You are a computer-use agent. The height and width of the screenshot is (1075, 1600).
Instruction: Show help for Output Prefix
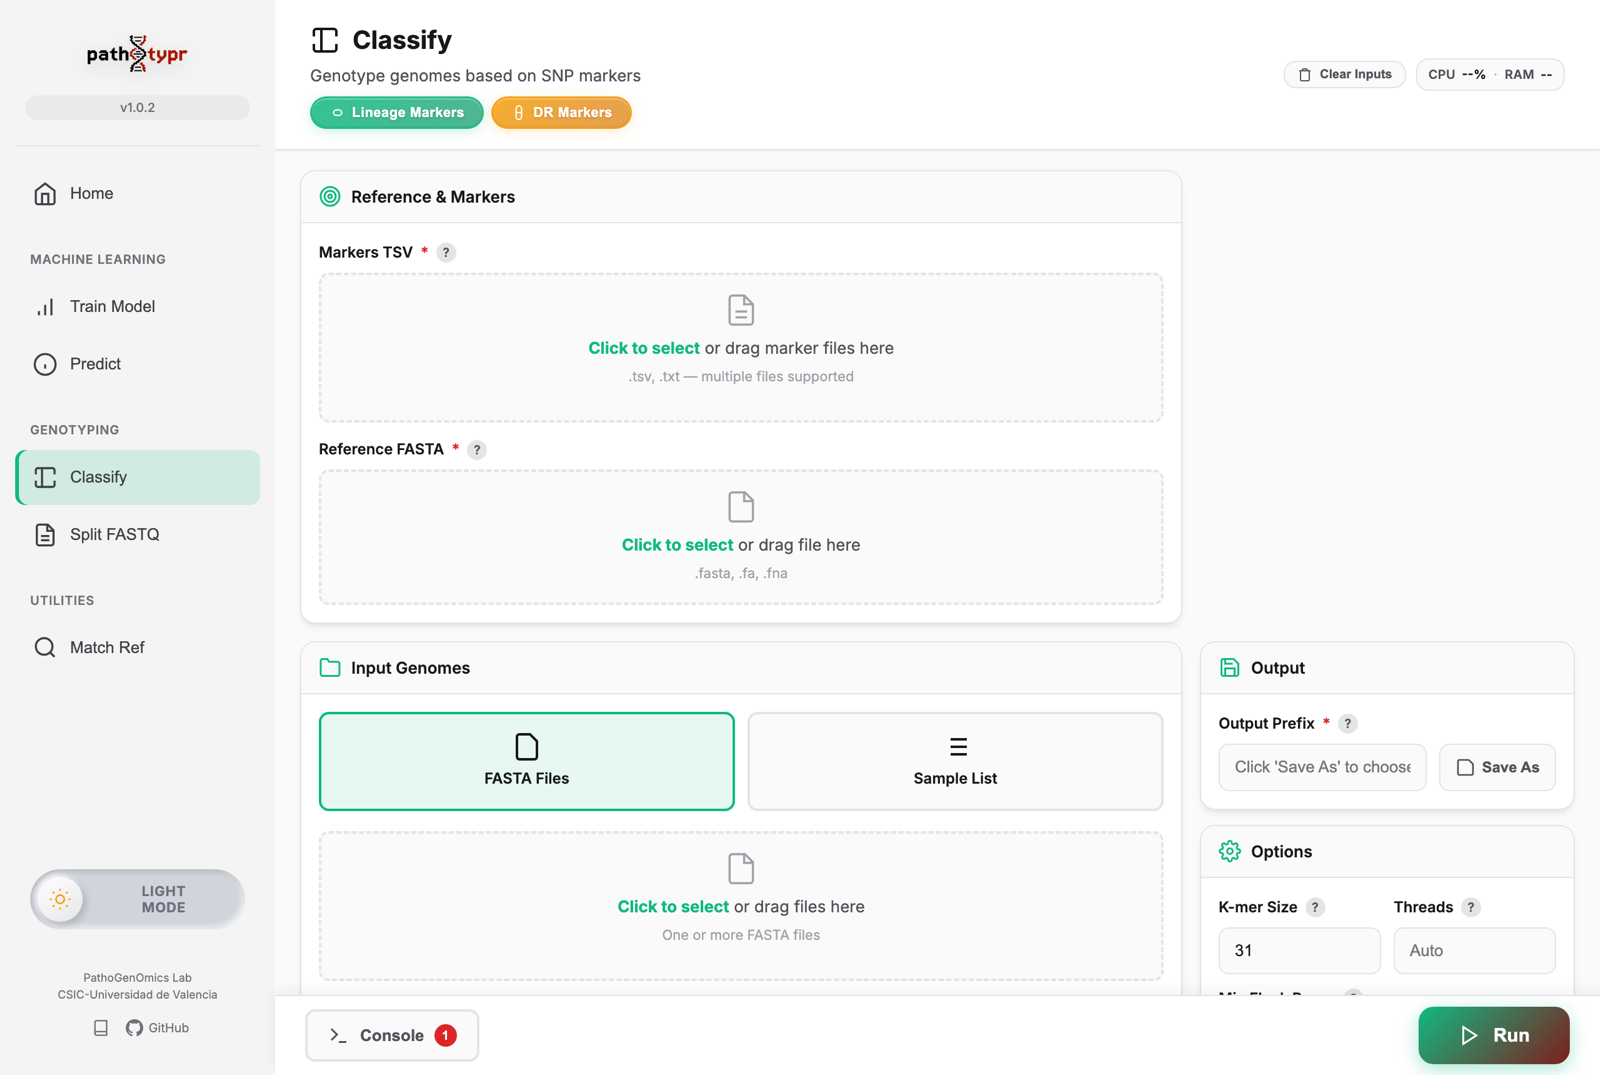[x=1347, y=724]
